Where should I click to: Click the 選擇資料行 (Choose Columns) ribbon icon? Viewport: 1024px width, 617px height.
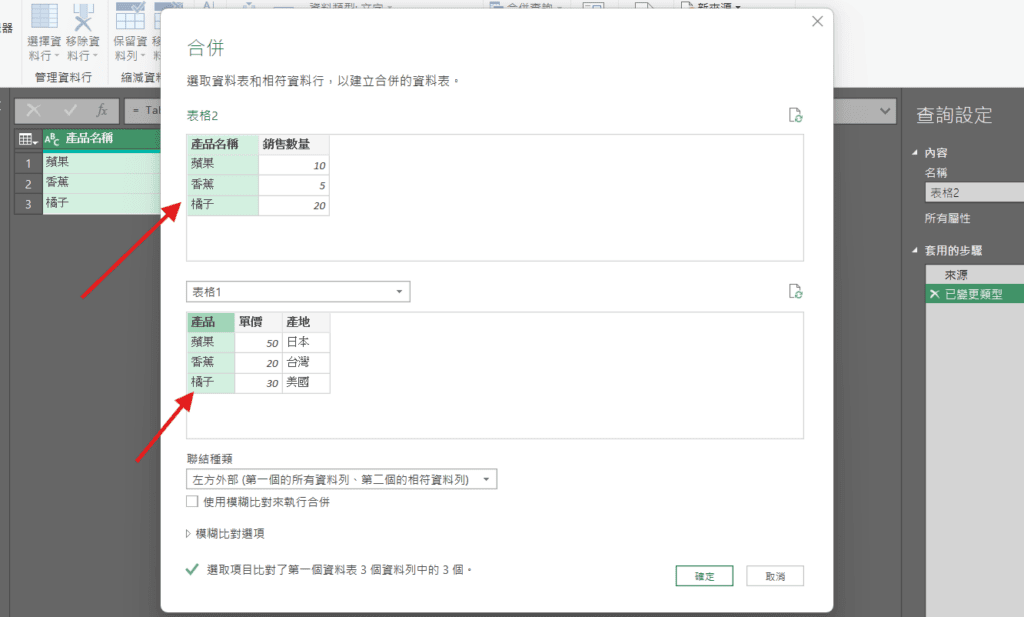(x=45, y=18)
